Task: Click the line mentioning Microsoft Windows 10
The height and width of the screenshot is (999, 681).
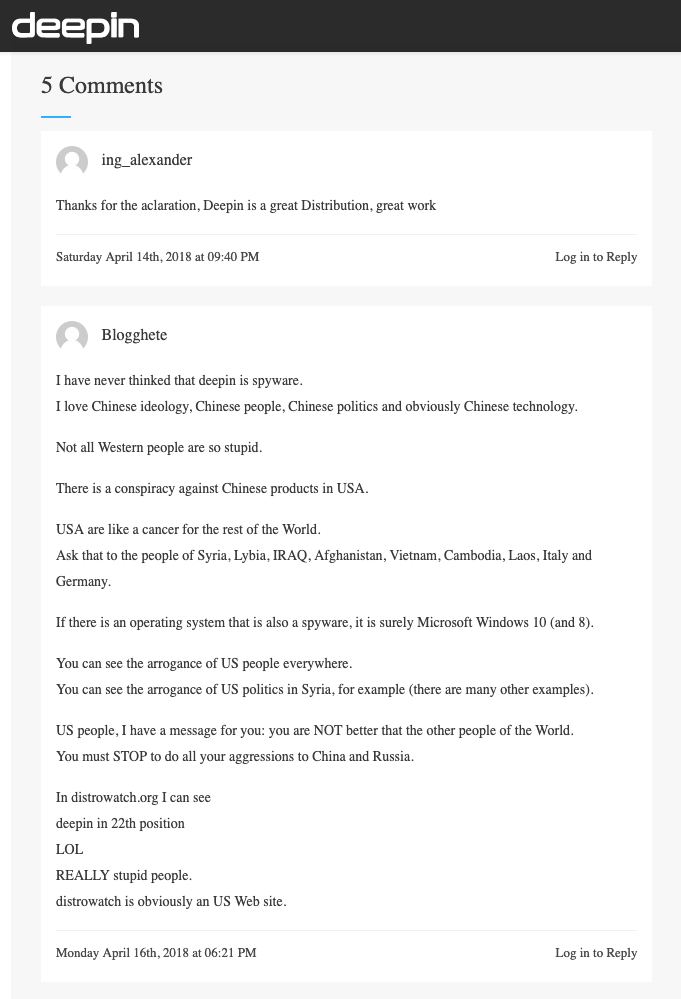Action: click(325, 623)
